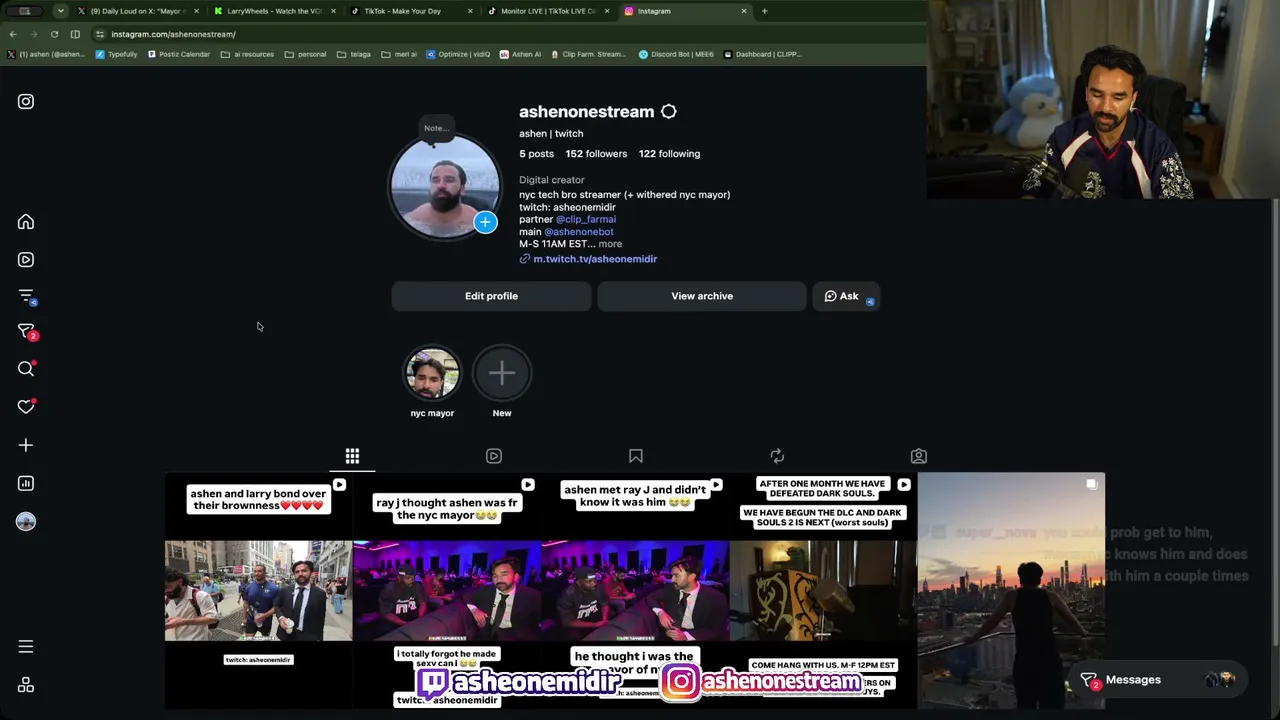Switch to the Reposts tab
The height and width of the screenshot is (720, 1280).
tap(777, 456)
